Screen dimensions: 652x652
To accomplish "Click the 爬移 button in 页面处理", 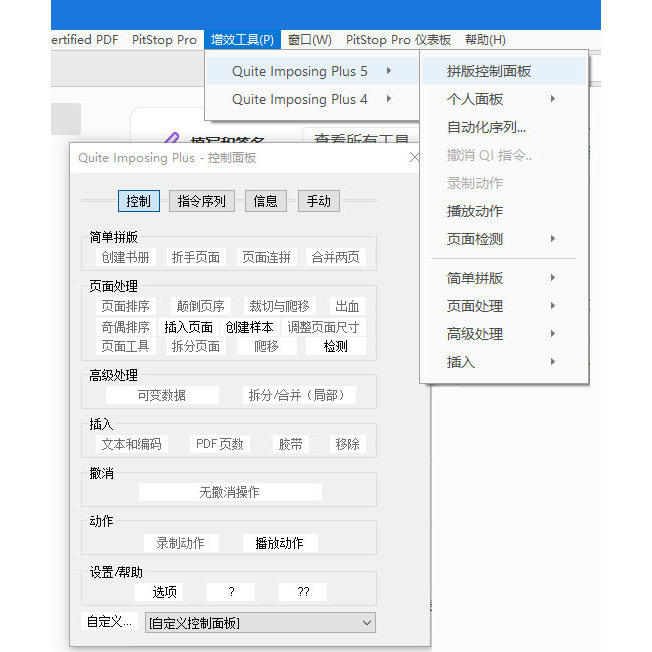I will tap(266, 346).
